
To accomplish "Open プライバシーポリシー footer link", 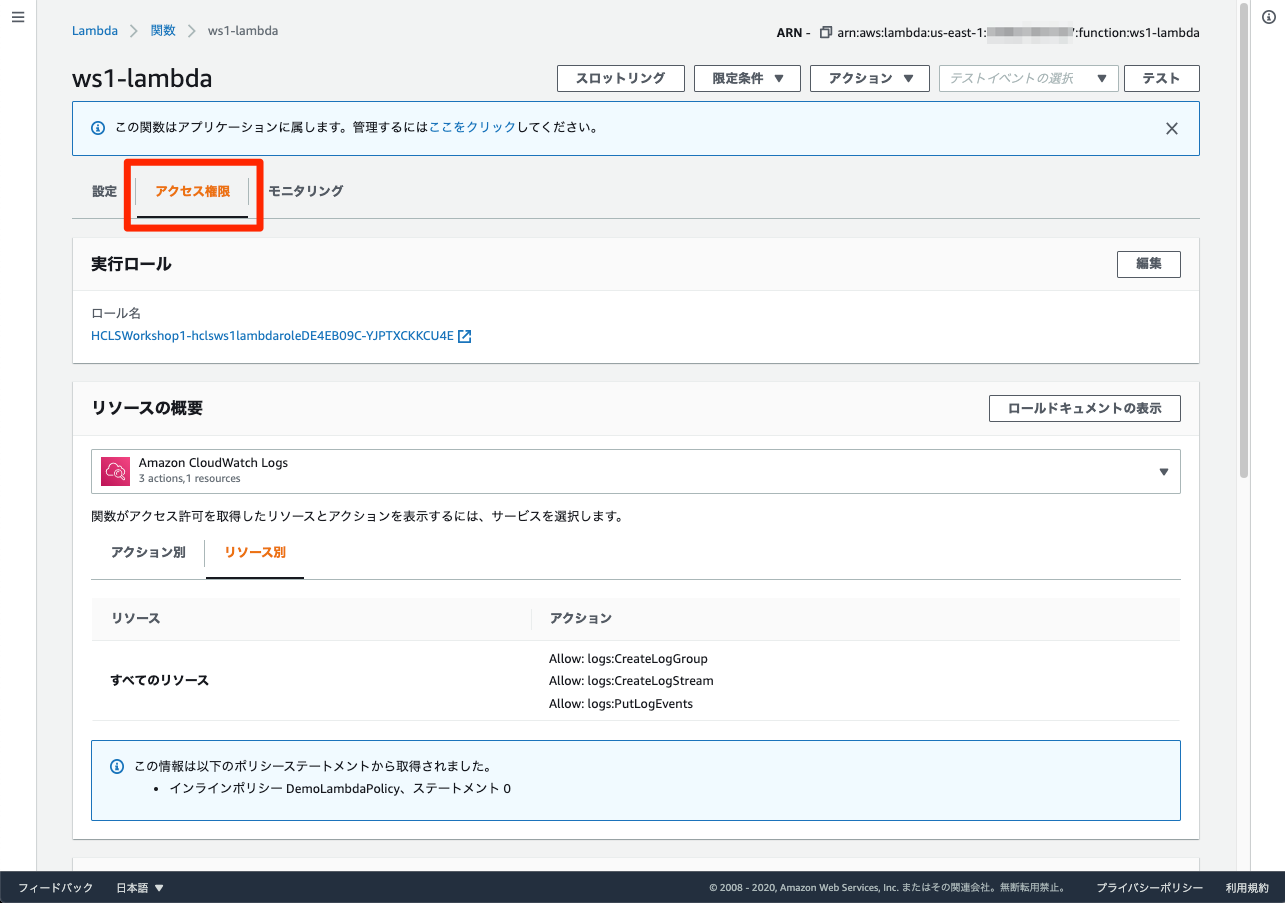I will tap(1149, 887).
